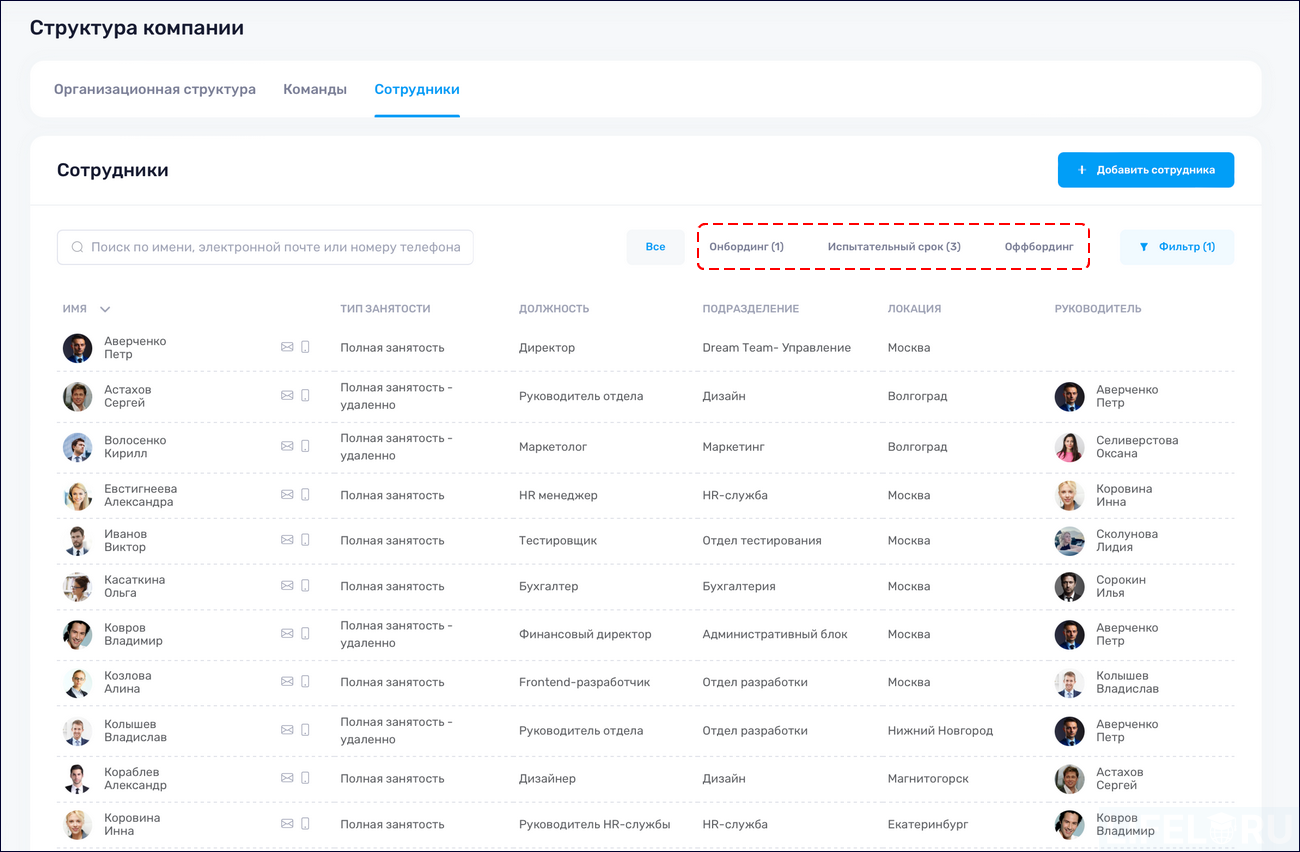Click the search magnifier icon
The height and width of the screenshot is (852, 1300).
click(77, 246)
